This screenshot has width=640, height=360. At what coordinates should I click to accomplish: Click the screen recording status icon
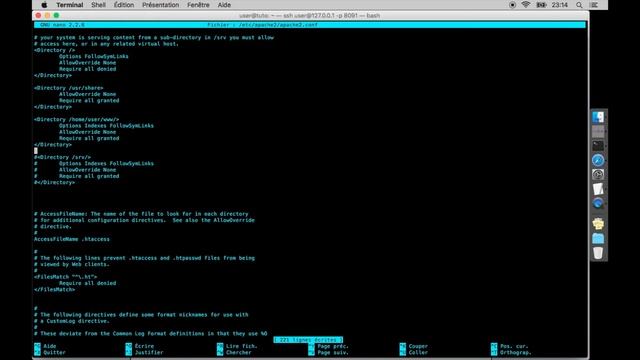[x=512, y=5]
